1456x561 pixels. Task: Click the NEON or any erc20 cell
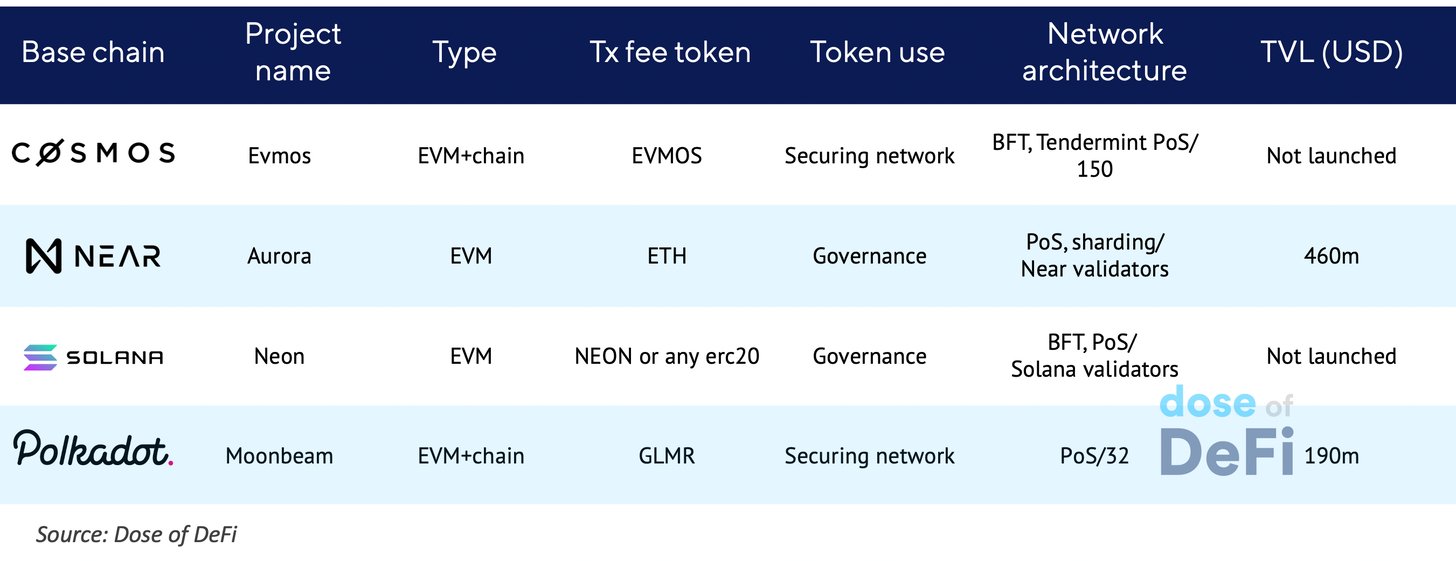click(667, 356)
